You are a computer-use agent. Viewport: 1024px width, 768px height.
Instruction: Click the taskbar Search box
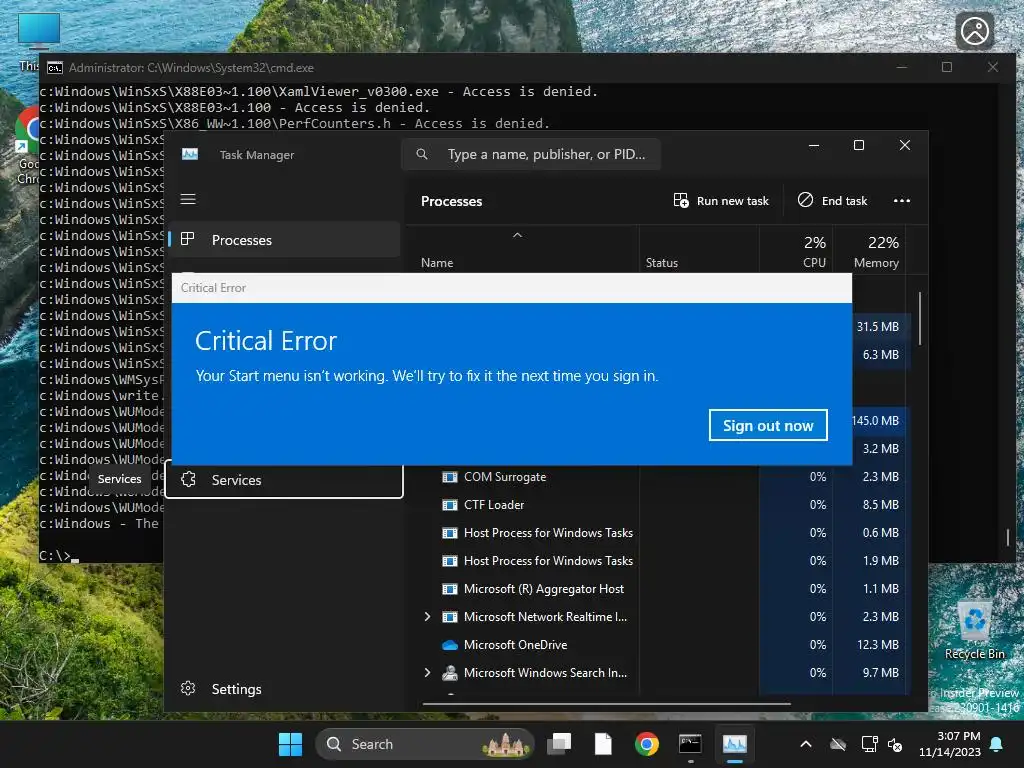click(x=424, y=744)
